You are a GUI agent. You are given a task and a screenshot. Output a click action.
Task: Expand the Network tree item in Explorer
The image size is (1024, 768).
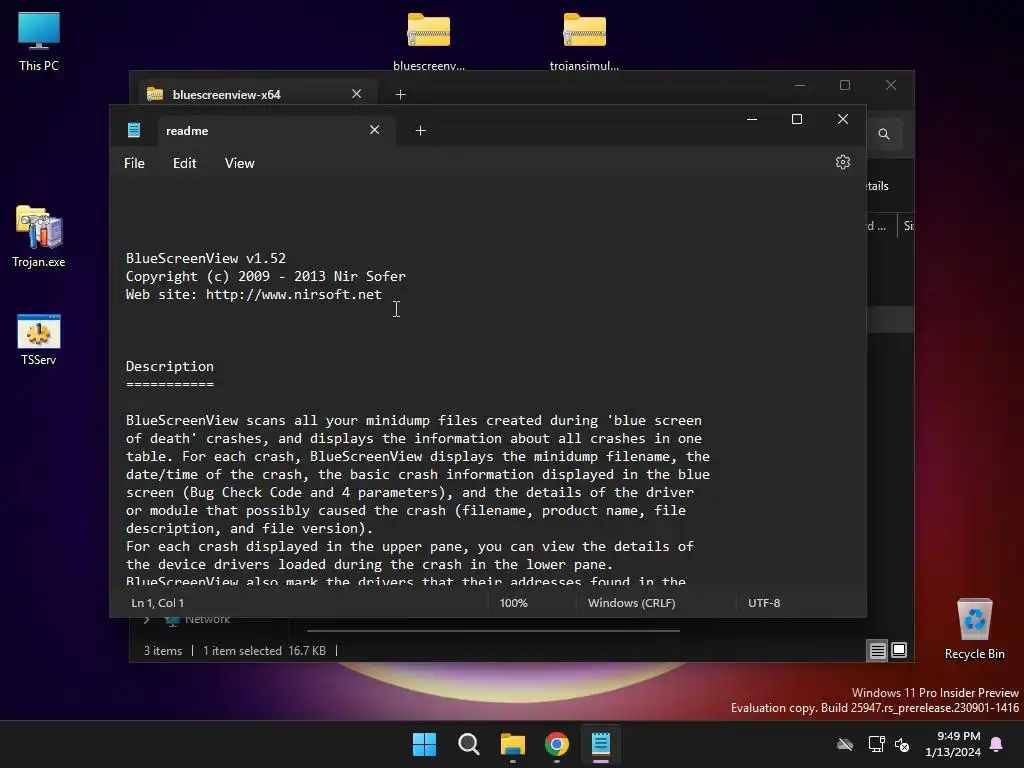pos(147,619)
